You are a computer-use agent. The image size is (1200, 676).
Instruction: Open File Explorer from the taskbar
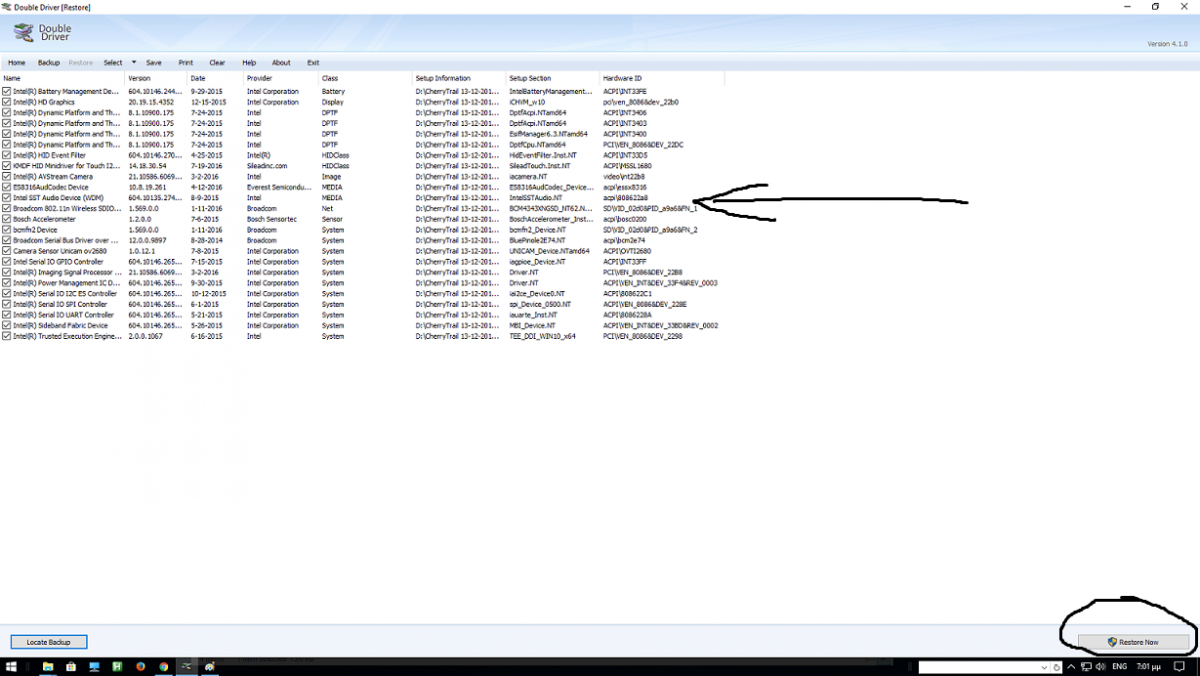48,667
